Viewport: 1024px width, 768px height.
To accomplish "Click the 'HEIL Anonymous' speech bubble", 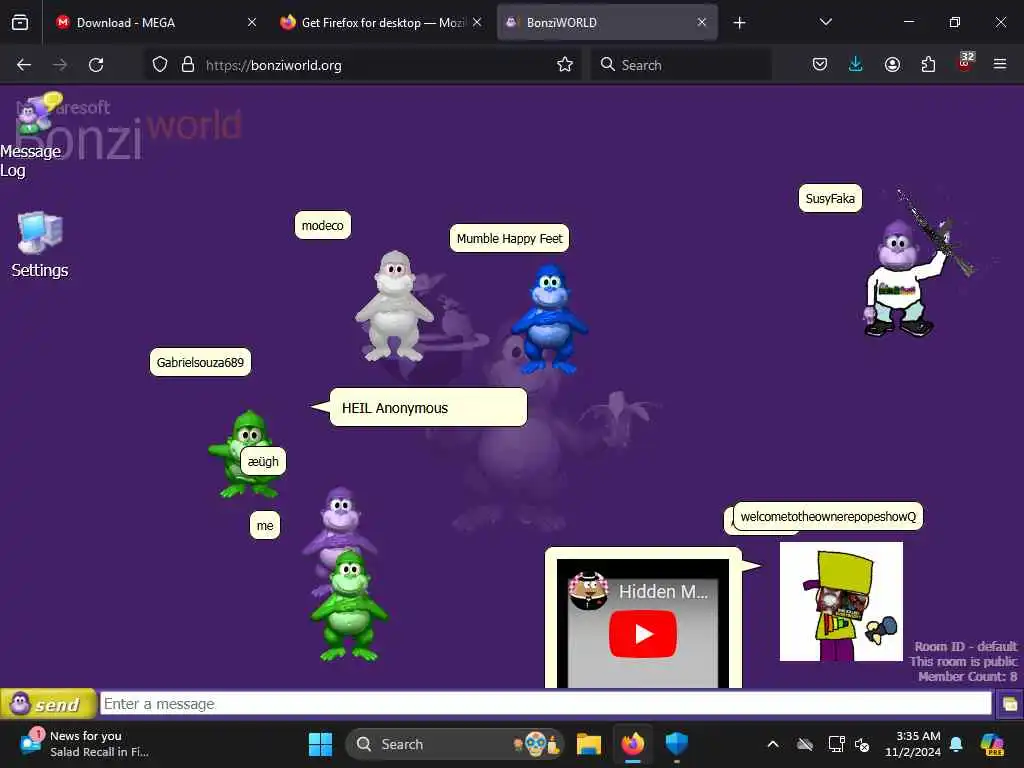I will (x=428, y=408).
